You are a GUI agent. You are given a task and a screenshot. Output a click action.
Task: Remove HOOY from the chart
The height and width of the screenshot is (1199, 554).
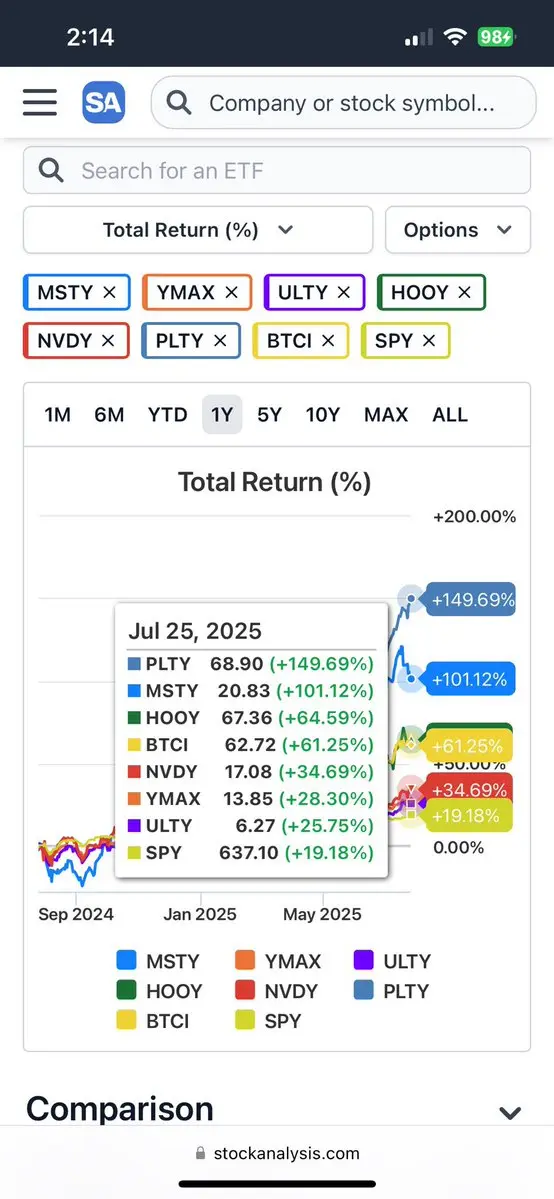tap(464, 292)
